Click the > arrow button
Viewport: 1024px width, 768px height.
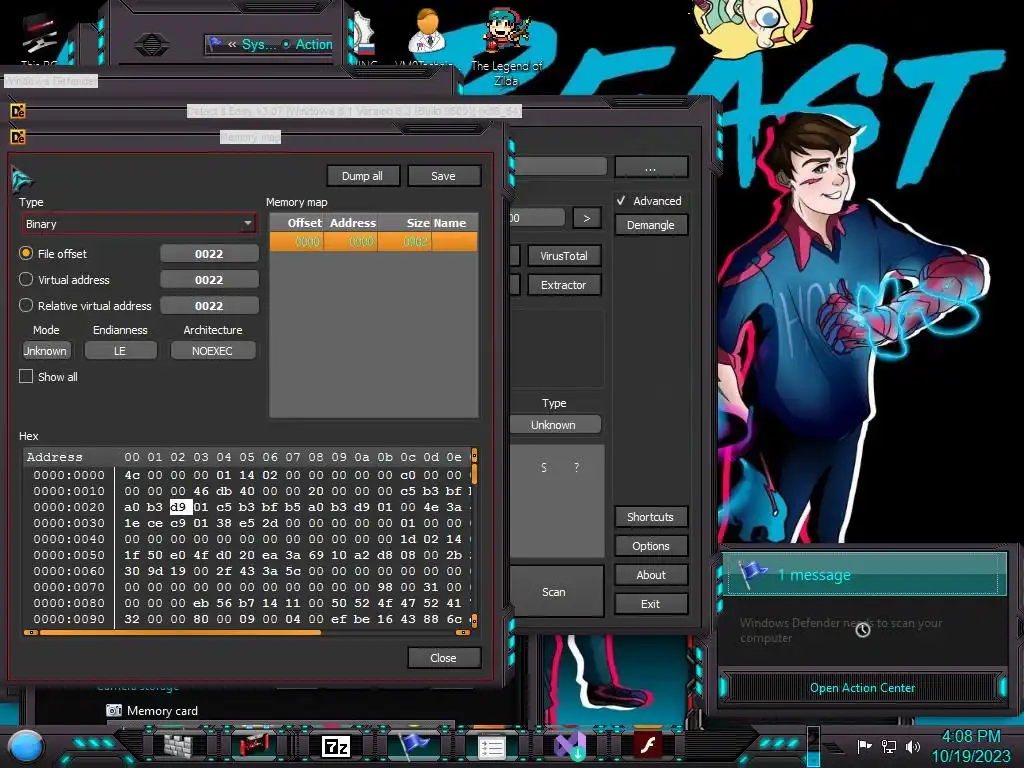586,218
